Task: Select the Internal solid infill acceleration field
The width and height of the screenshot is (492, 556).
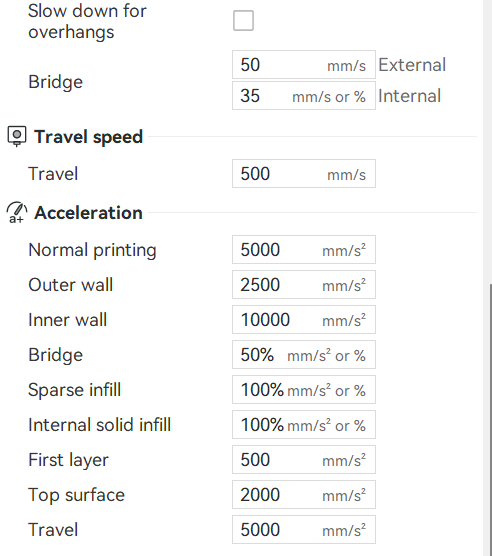Action: (304, 425)
